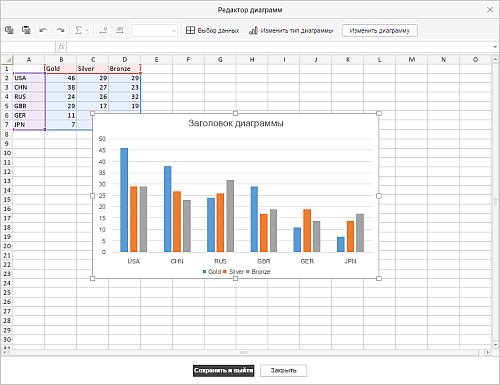Click Сохранить и выйти button
The width and height of the screenshot is (500, 385).
(223, 371)
